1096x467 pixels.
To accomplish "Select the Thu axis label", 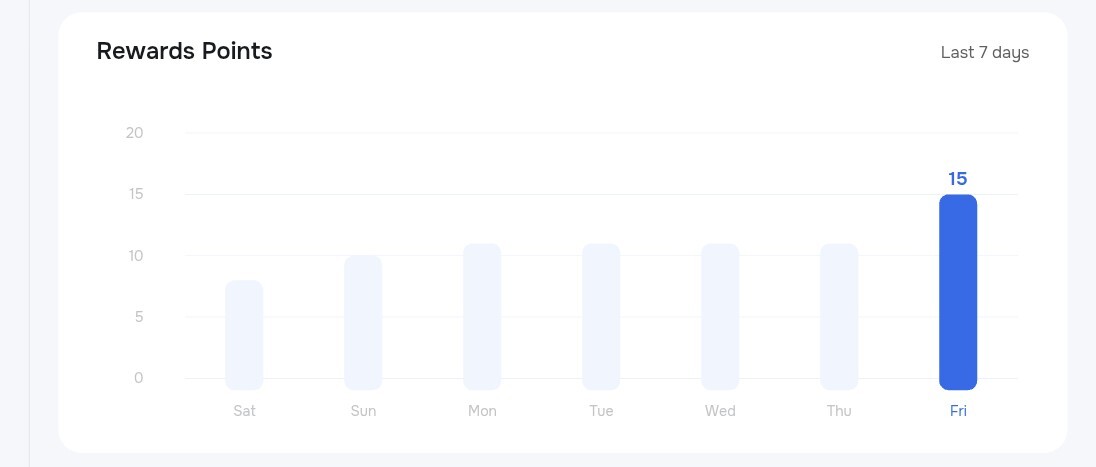I will click(839, 411).
